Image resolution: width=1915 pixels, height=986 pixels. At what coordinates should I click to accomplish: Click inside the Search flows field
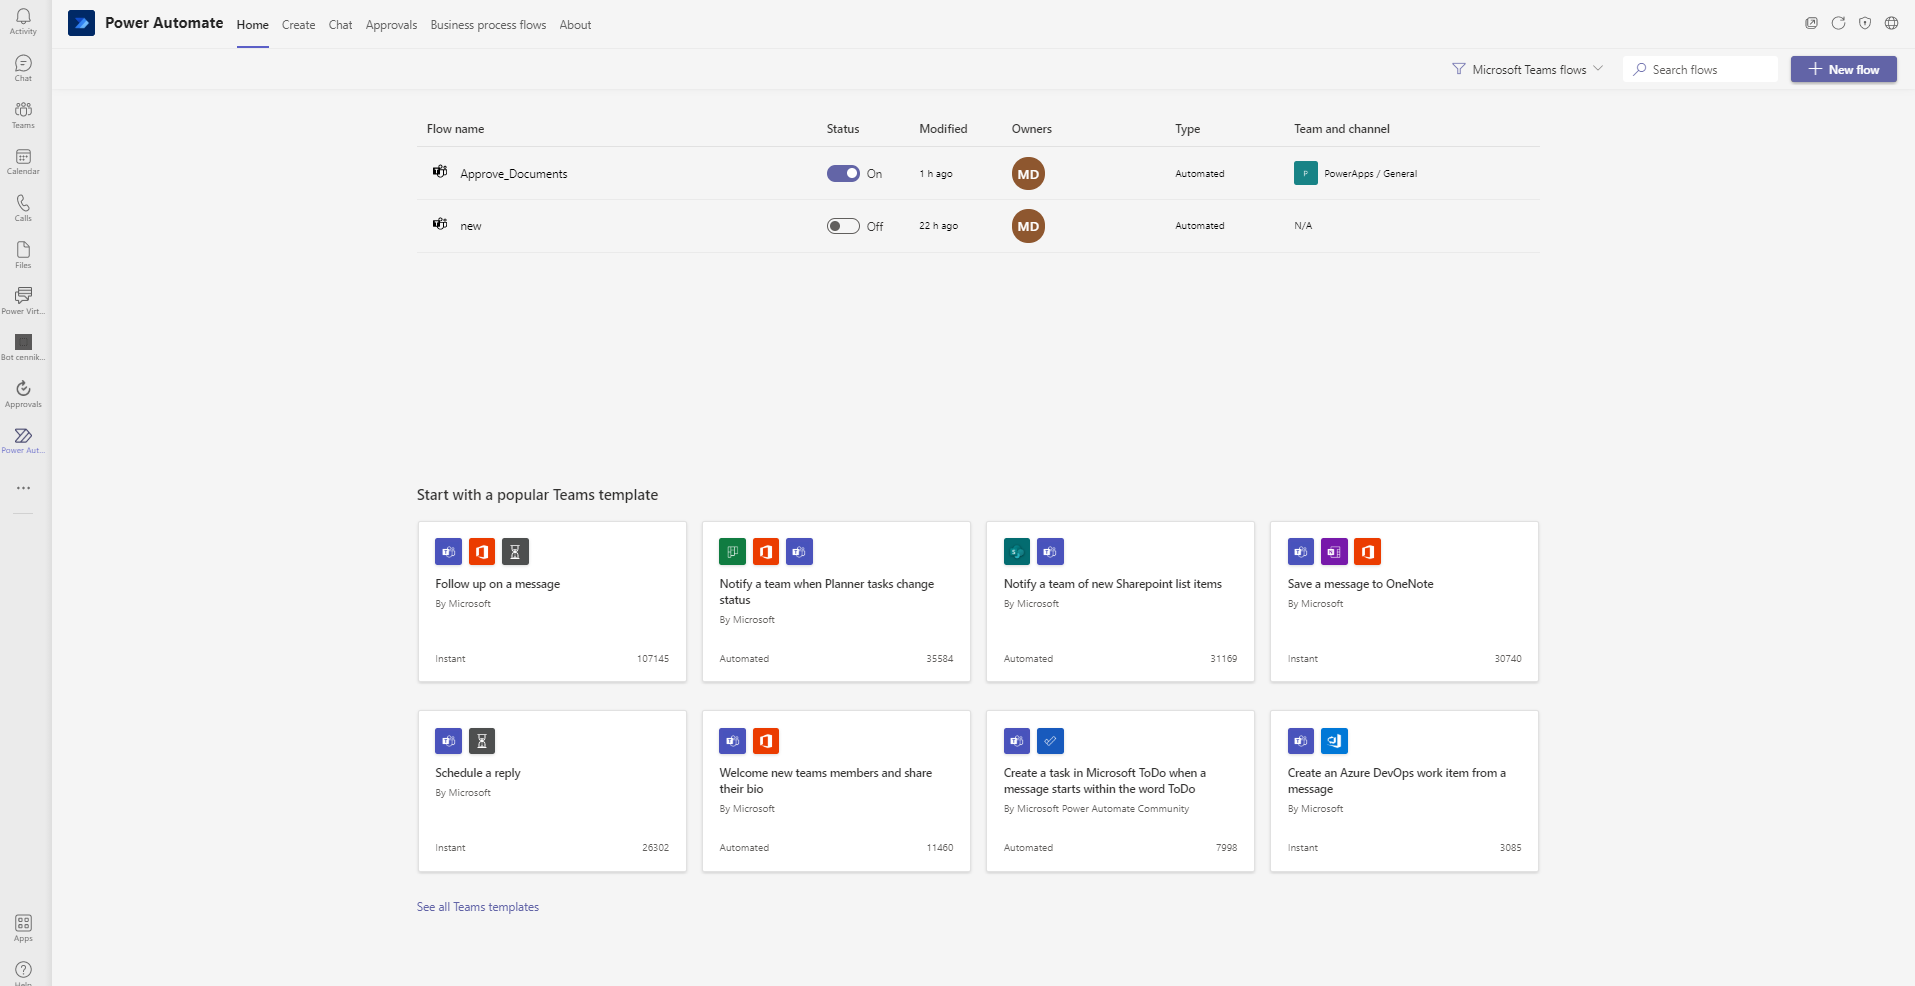click(1698, 69)
